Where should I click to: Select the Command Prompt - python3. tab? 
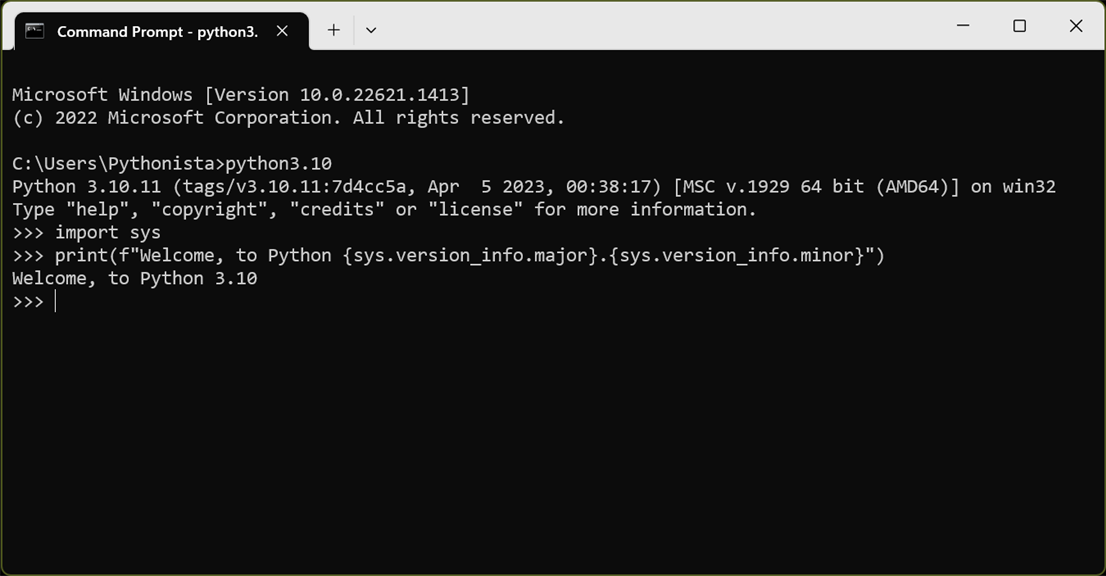pyautogui.click(x=157, y=32)
